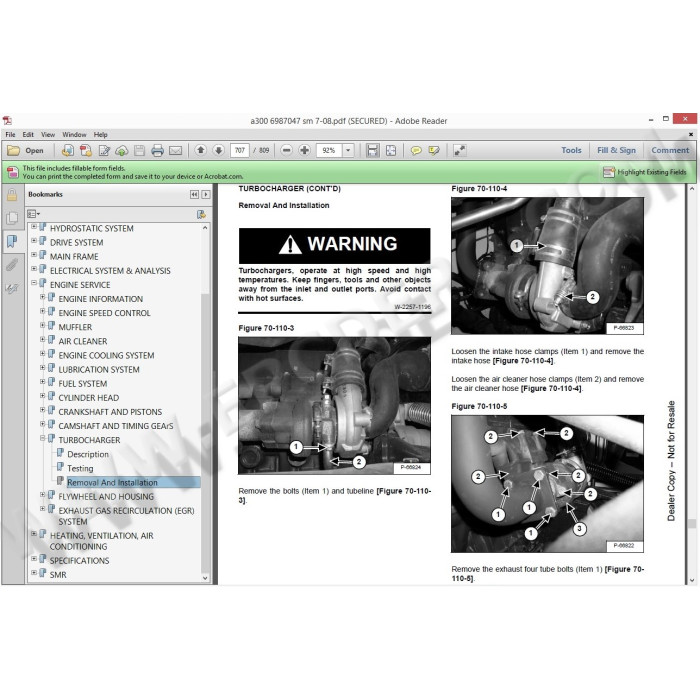Collapse the Bookmarks panel button
The image size is (700, 700).
click(x=194, y=194)
